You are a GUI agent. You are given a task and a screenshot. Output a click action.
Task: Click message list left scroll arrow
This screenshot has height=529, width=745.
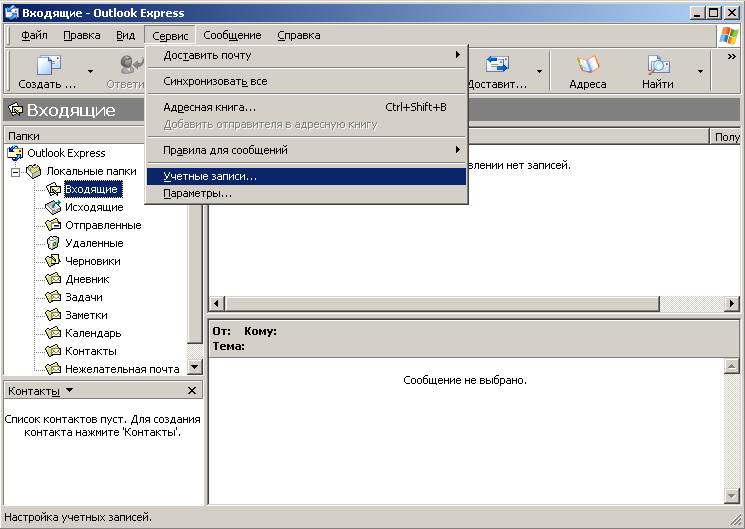[217, 303]
